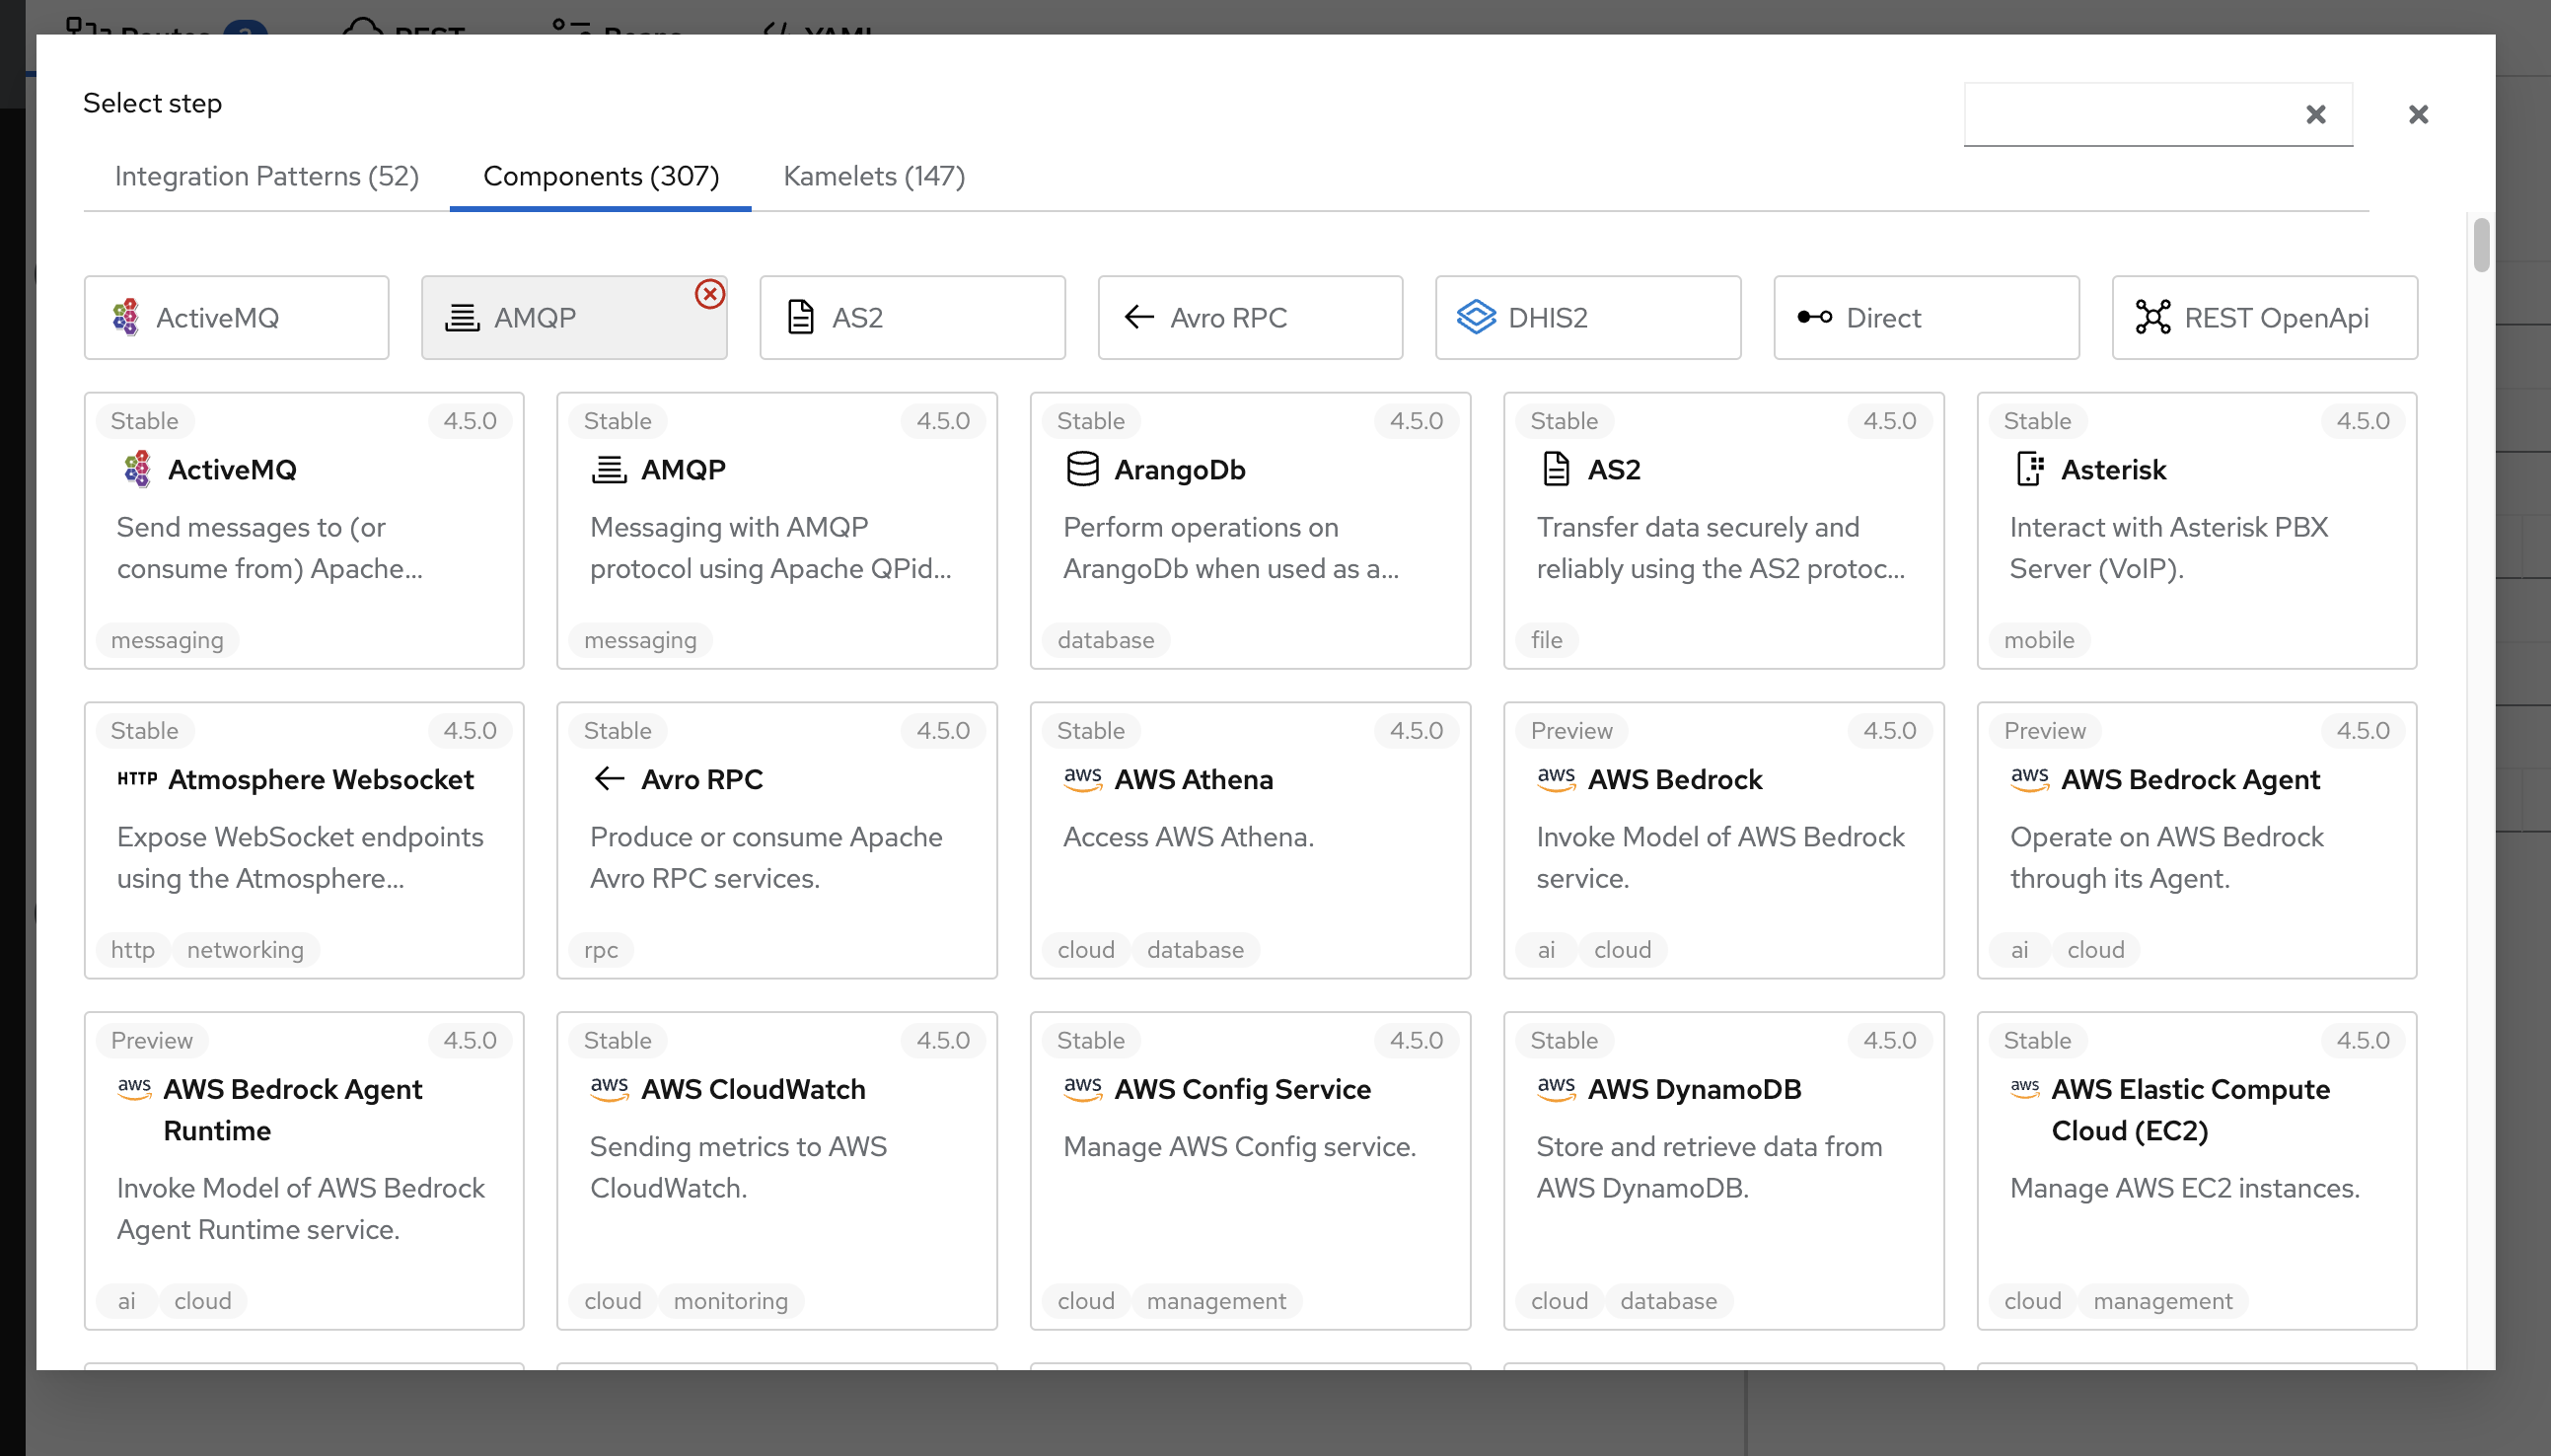Screen dimensions: 2551x1456
Task: Close the Select step dialog
Action: pos(2417,115)
